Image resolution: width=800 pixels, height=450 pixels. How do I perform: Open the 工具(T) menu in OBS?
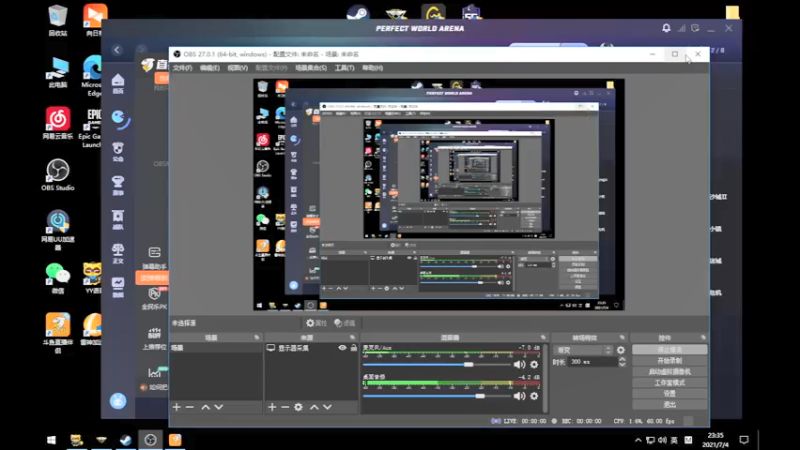344,68
